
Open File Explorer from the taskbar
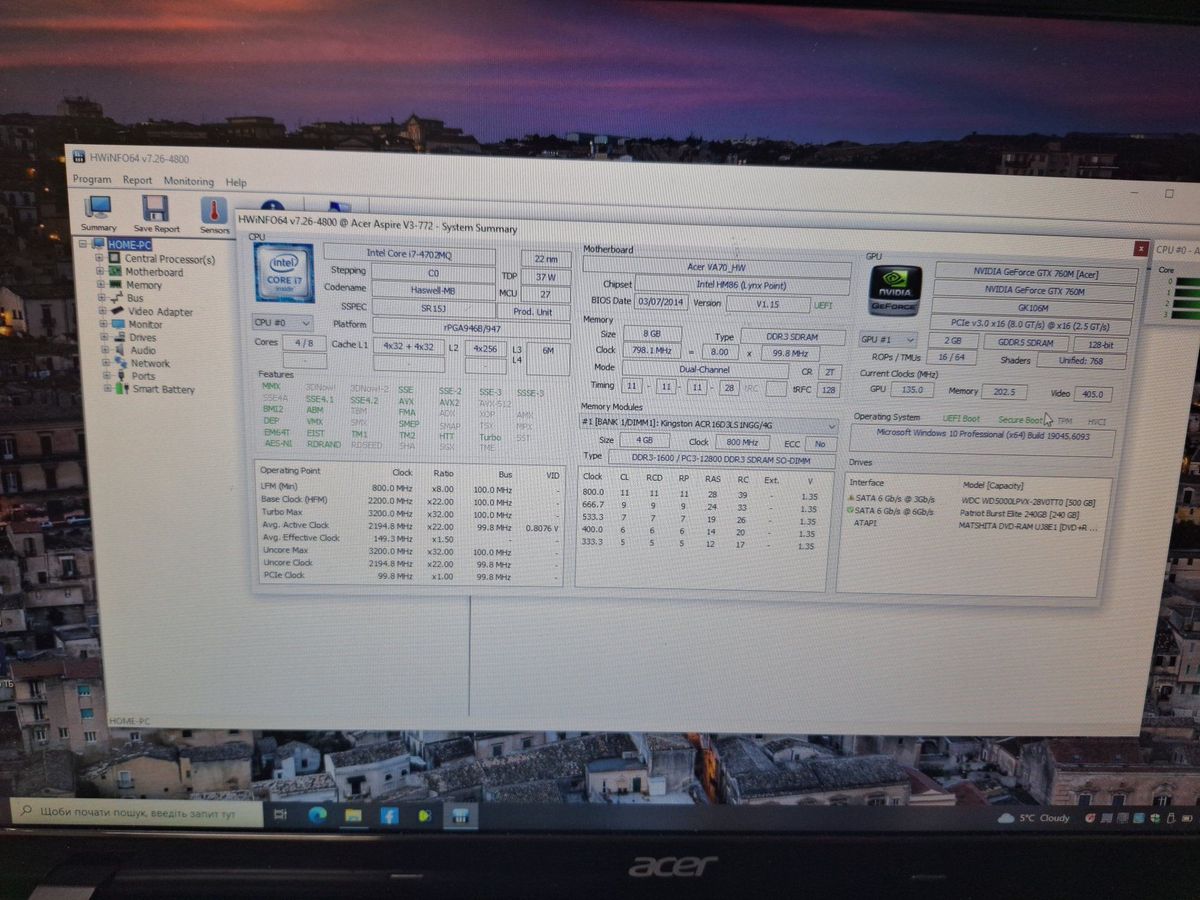point(353,815)
